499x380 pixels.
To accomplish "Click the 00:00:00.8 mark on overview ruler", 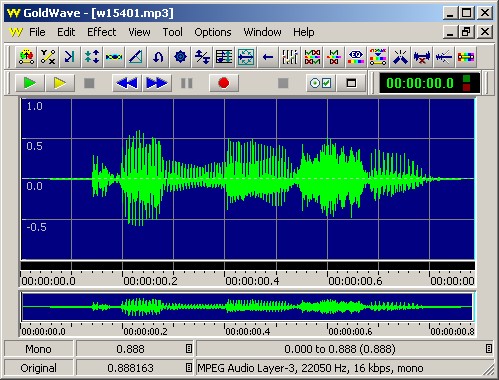I will pos(452,331).
